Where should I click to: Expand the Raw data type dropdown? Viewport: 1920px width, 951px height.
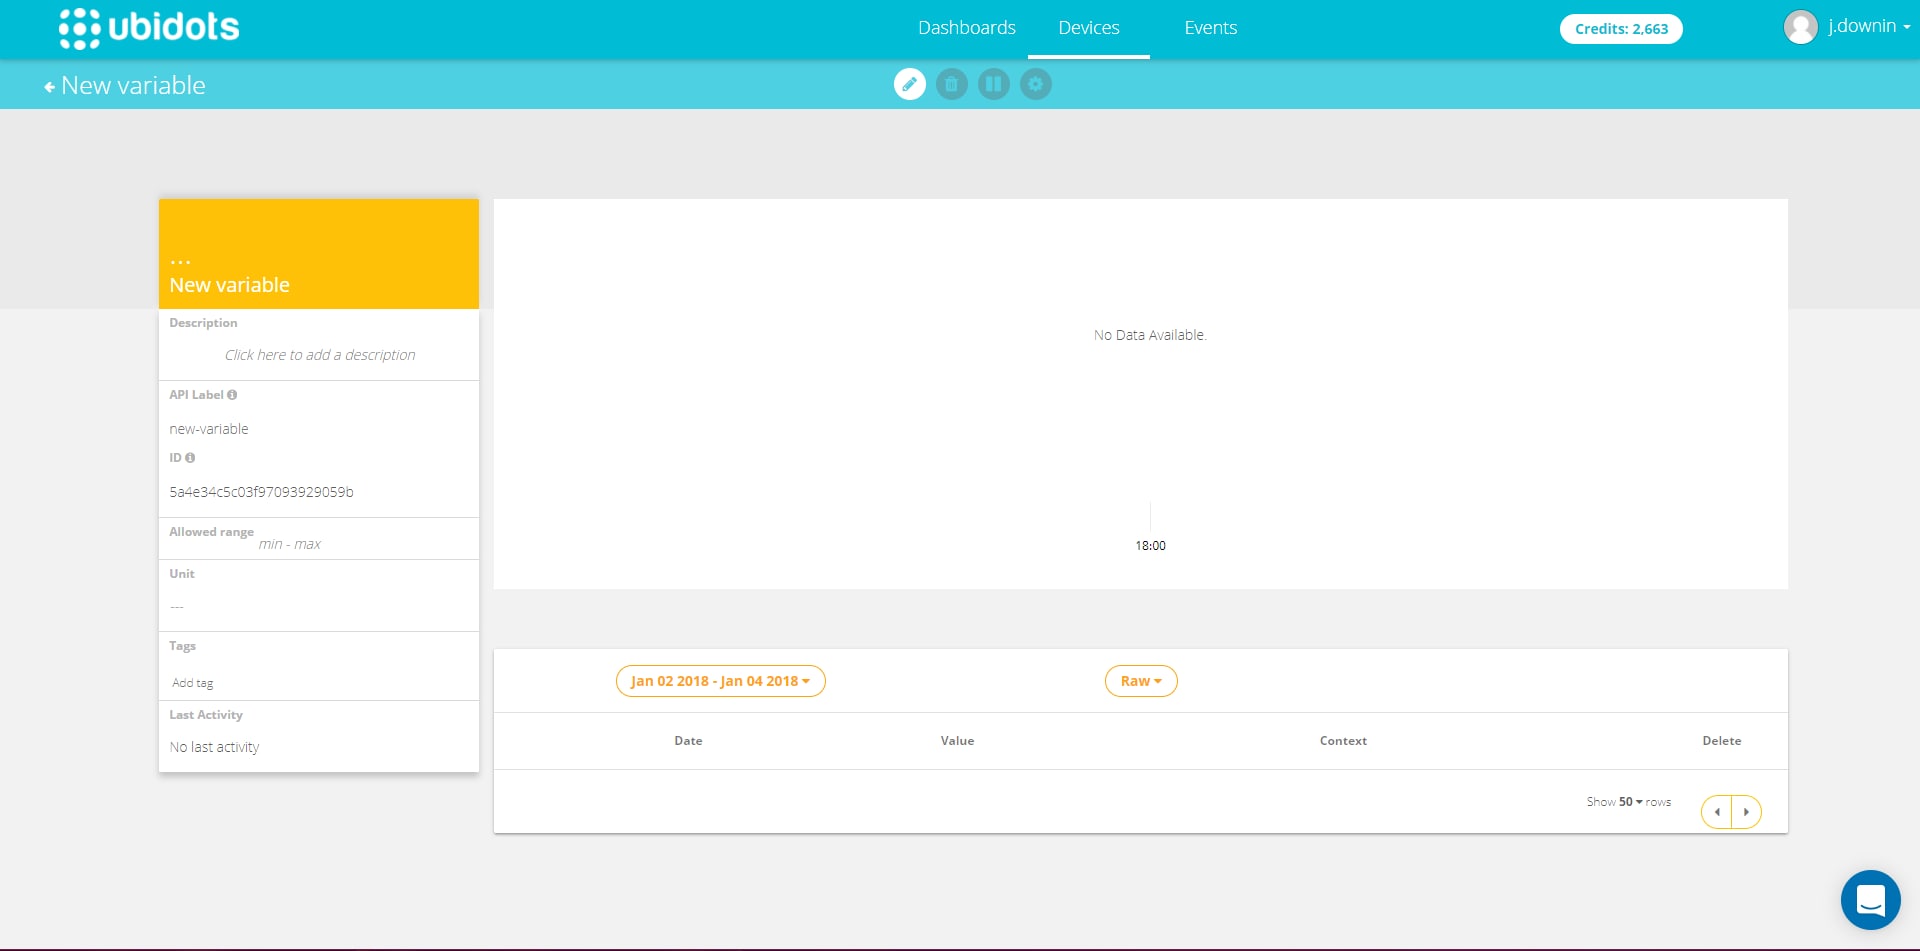[1140, 681]
